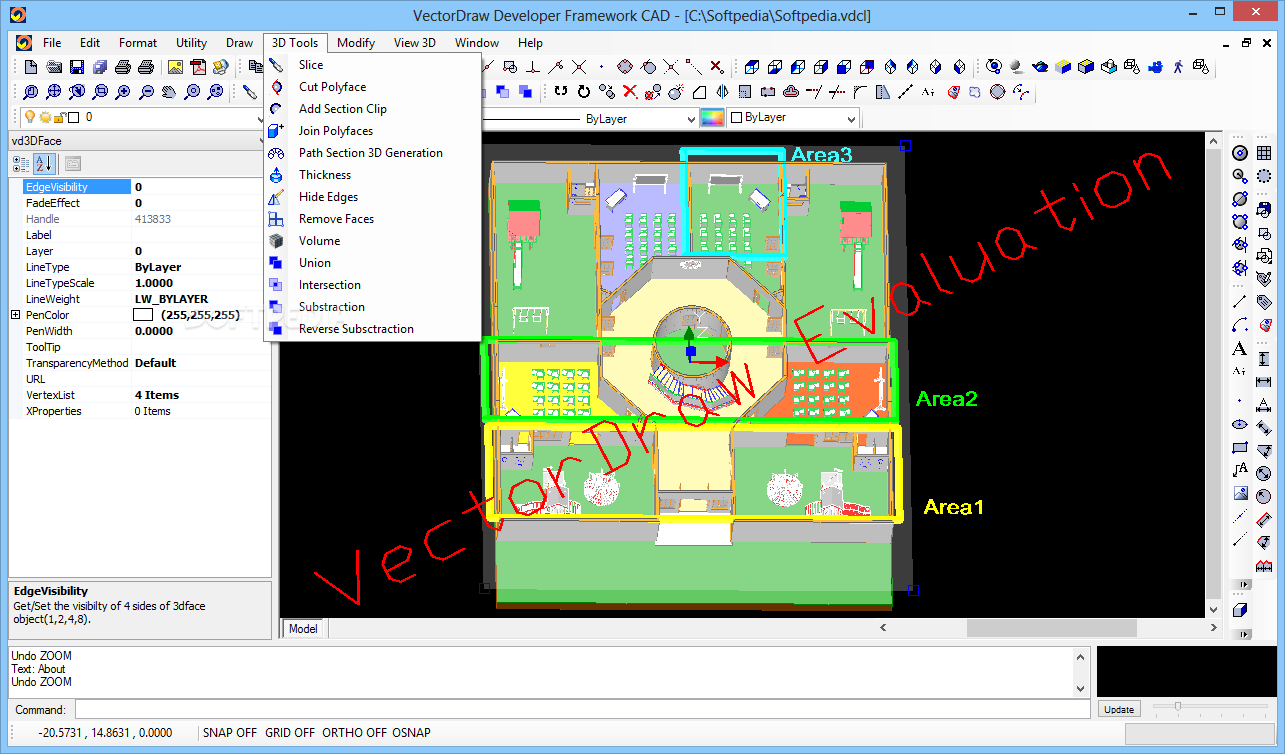Select the Insert Image tool in right toolbar
Viewport: 1285px width, 754px height.
[x=1240, y=492]
